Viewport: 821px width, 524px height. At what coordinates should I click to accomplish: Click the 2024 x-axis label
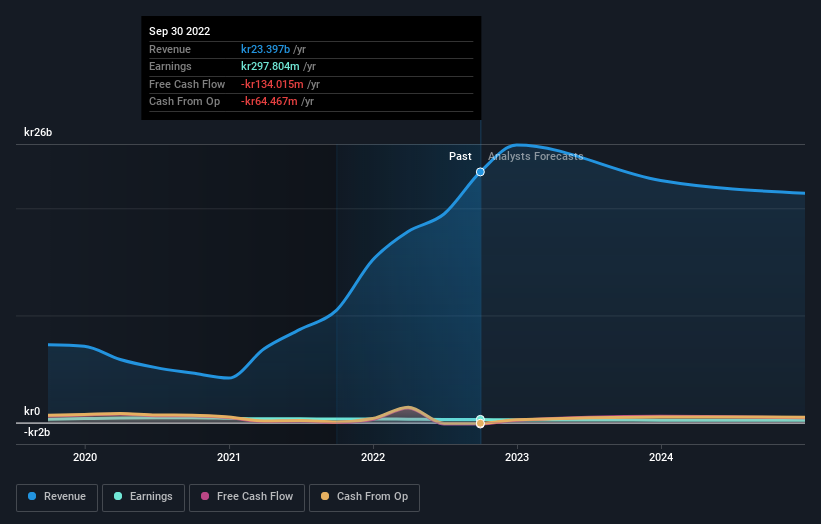pos(661,457)
